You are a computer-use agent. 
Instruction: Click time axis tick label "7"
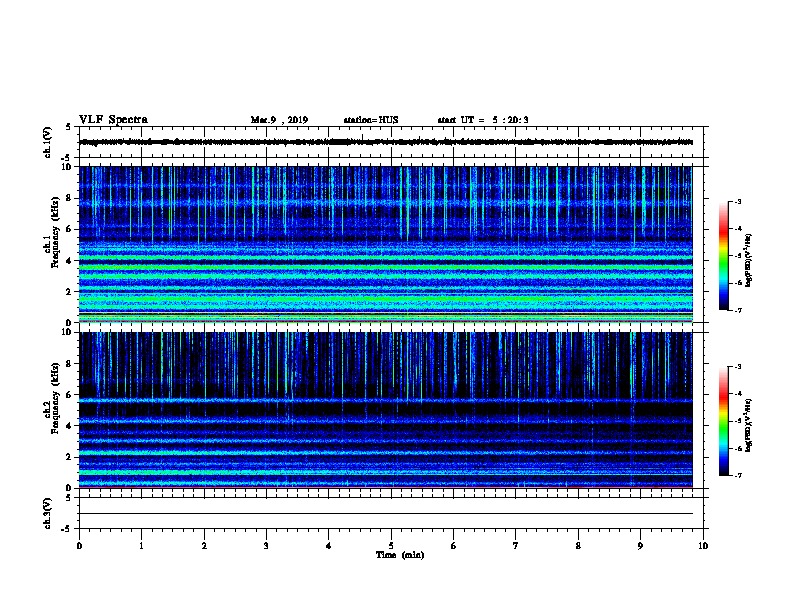516,546
